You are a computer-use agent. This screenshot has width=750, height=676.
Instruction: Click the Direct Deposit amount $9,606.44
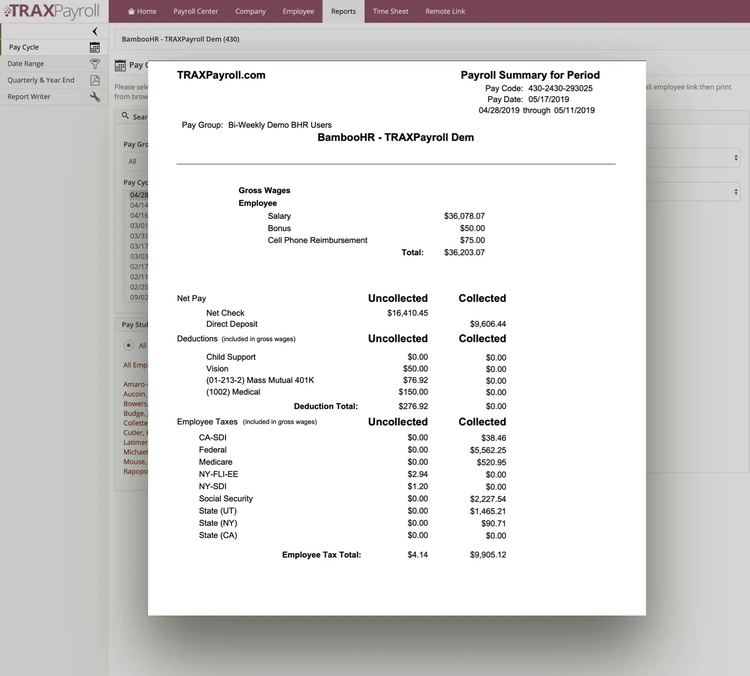tap(487, 324)
